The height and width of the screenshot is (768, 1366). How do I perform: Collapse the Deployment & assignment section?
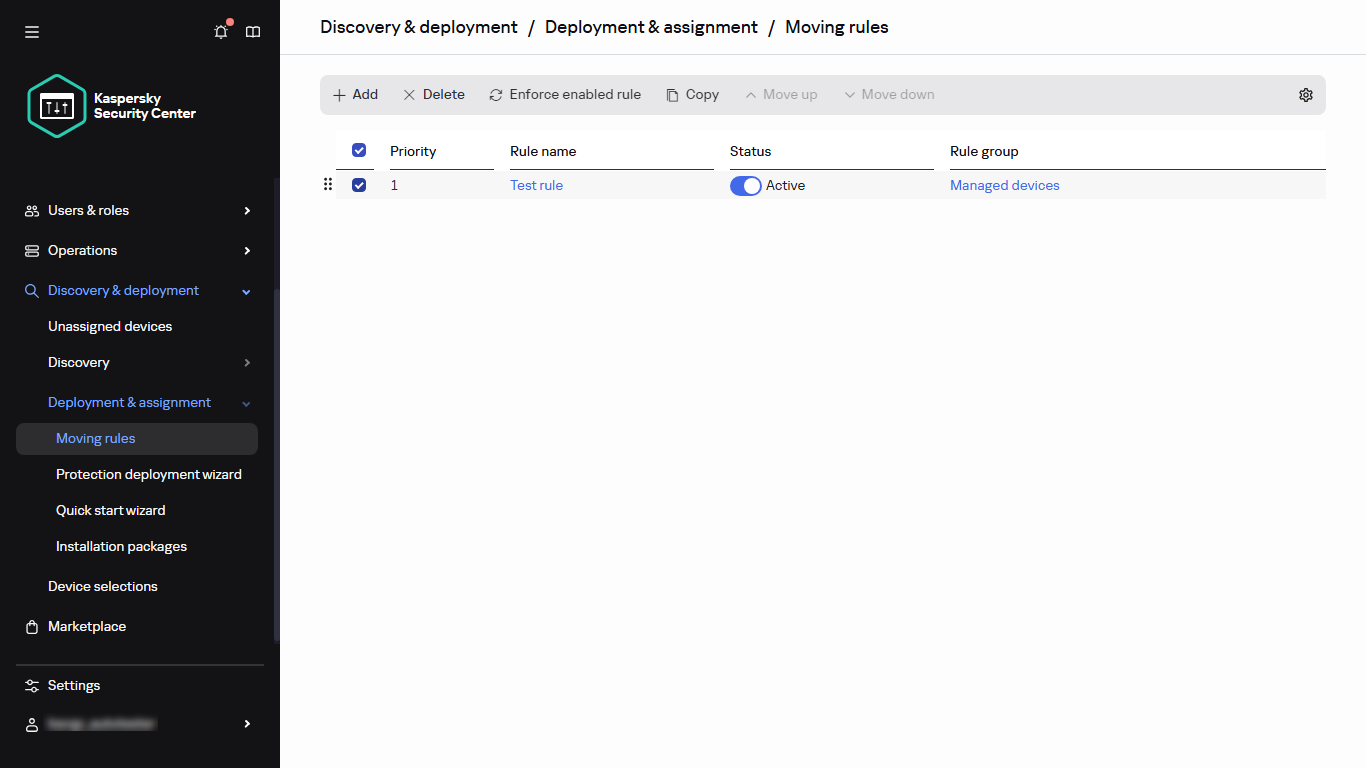246,402
